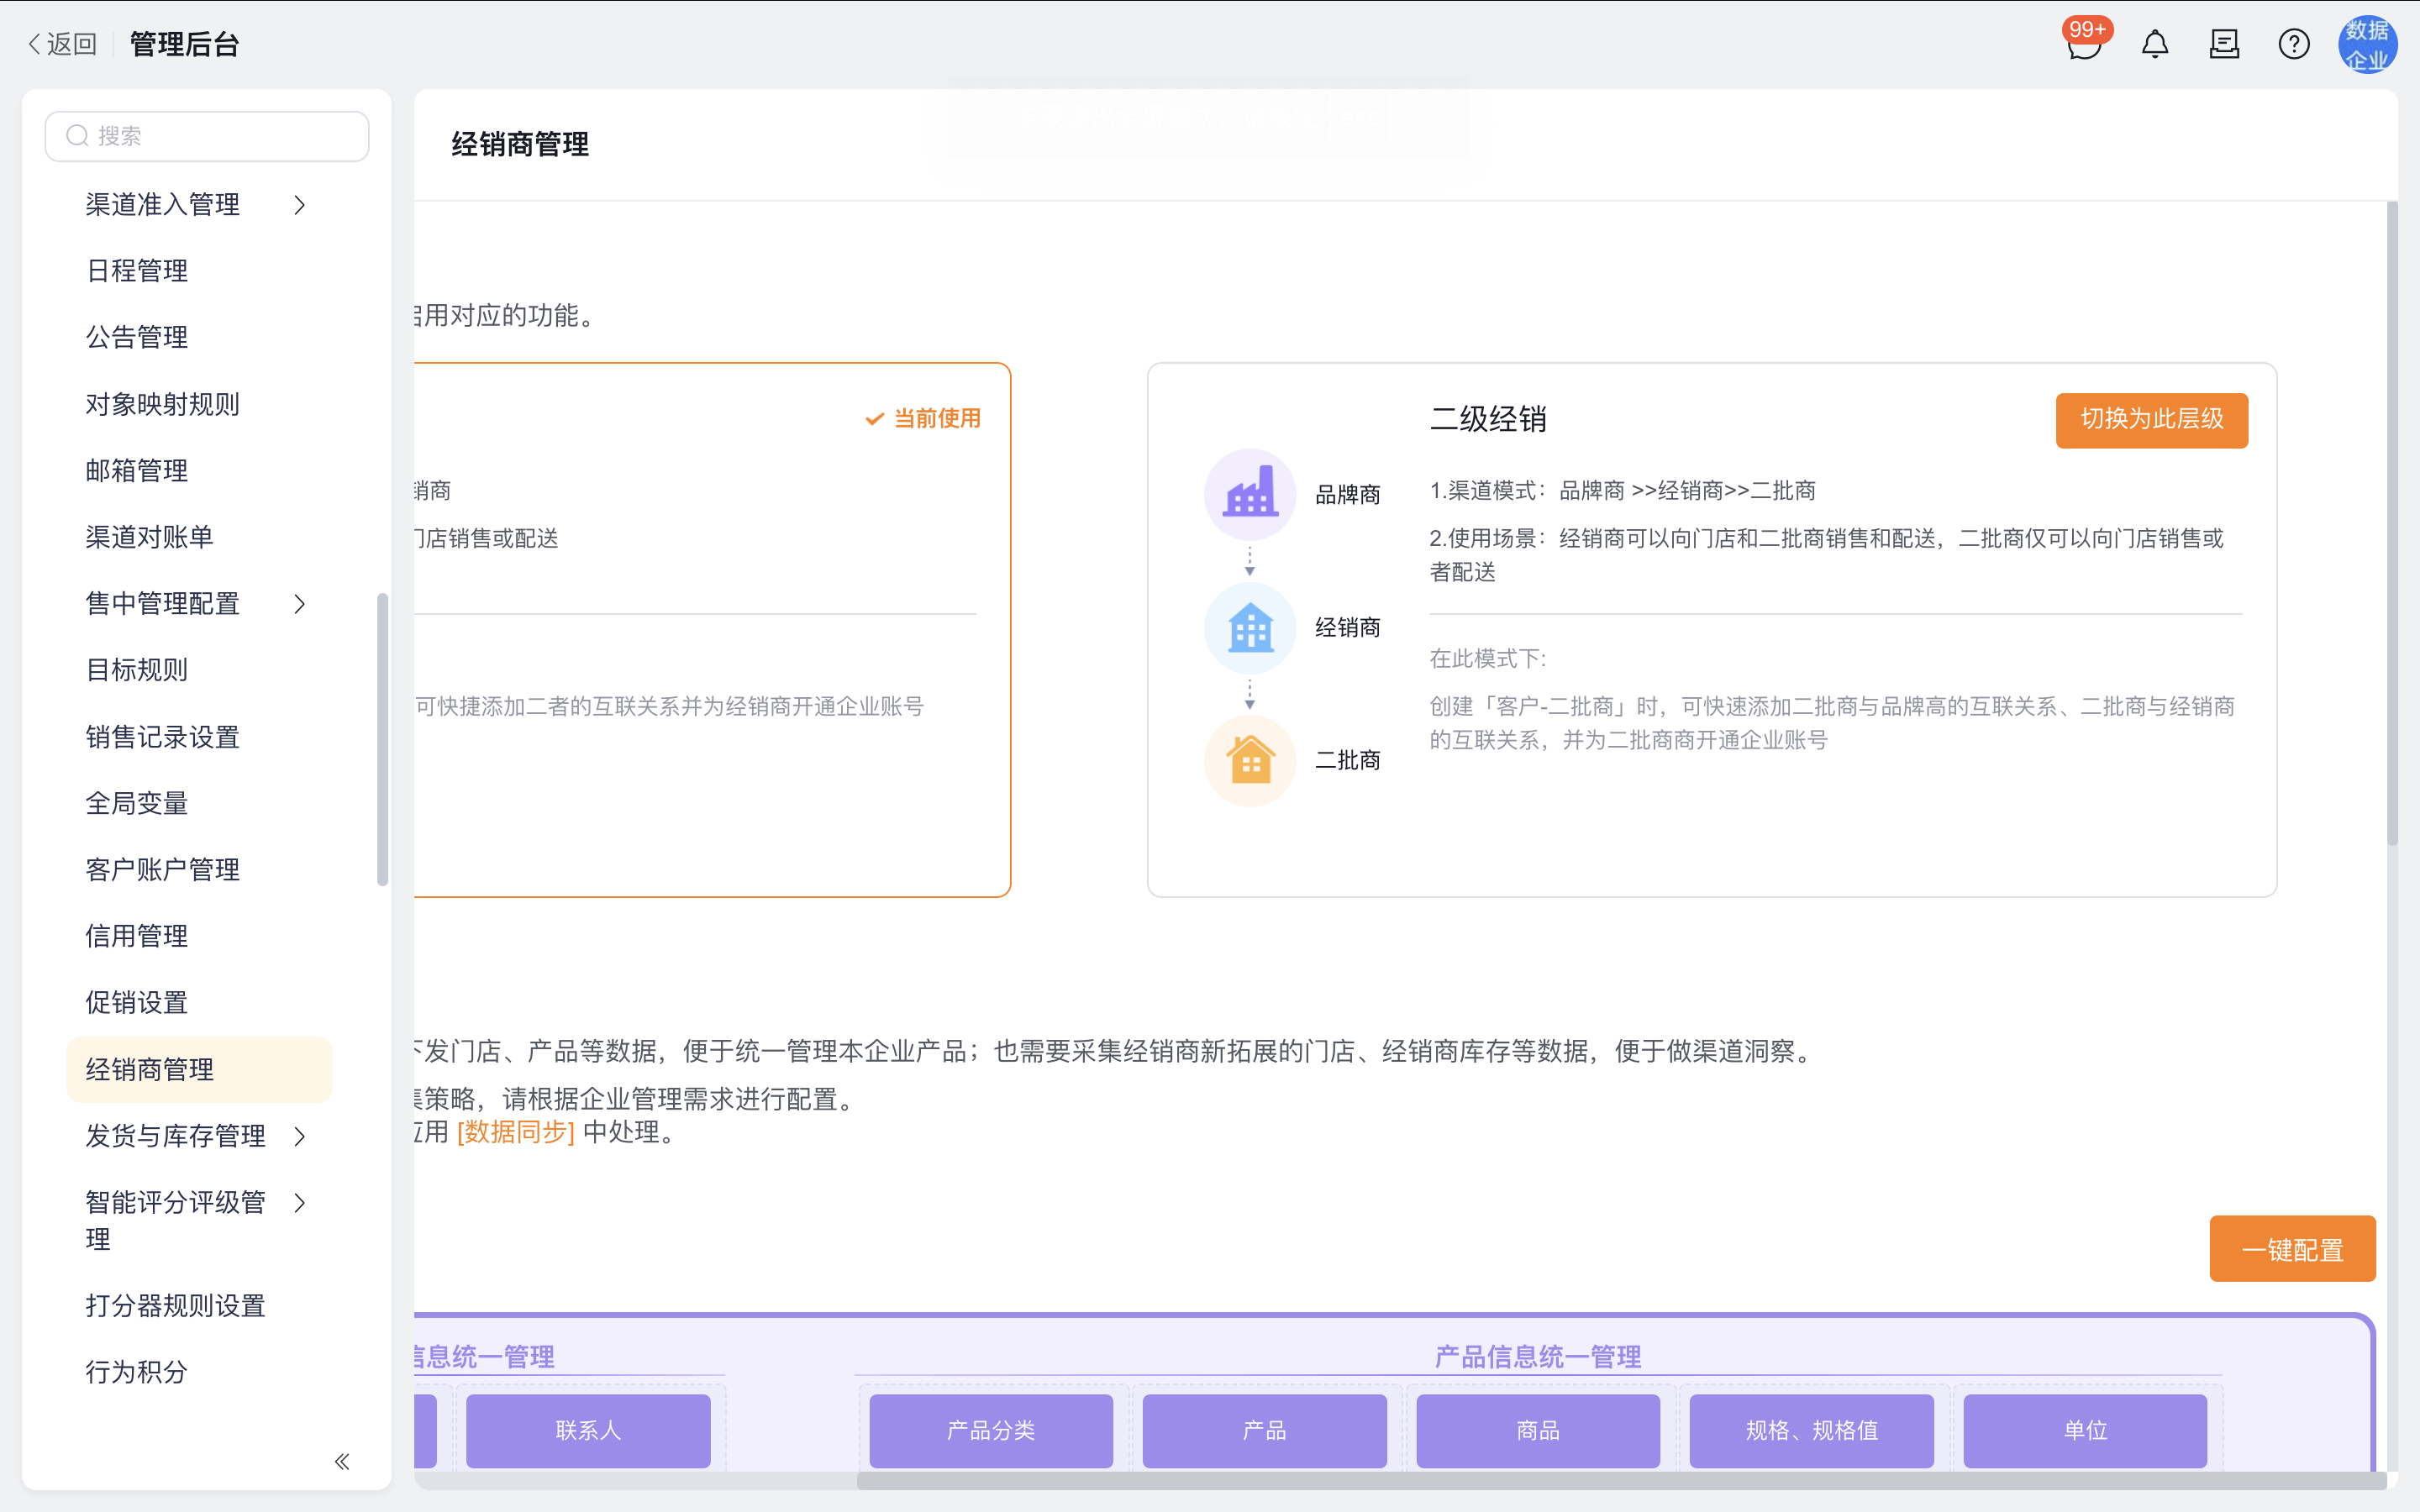This screenshot has height=1512, width=2420.
Task: Expand 发货与库存管理 submenu
Action: pyautogui.click(x=298, y=1136)
